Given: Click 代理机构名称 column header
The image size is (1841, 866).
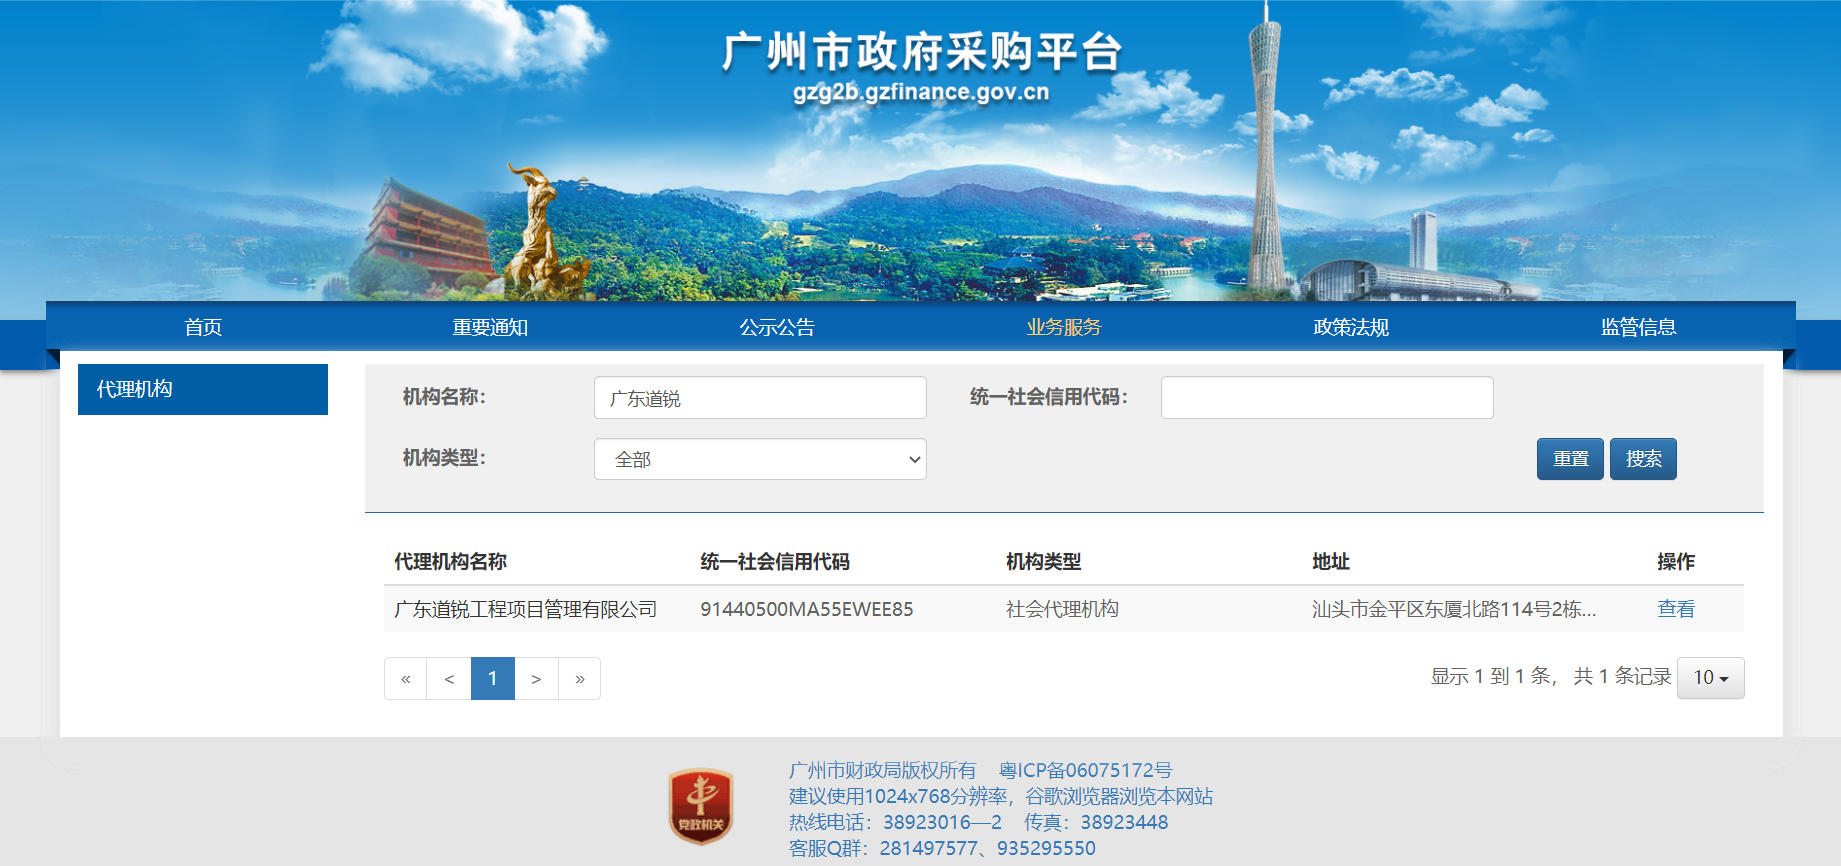Looking at the screenshot, I should (x=450, y=562).
